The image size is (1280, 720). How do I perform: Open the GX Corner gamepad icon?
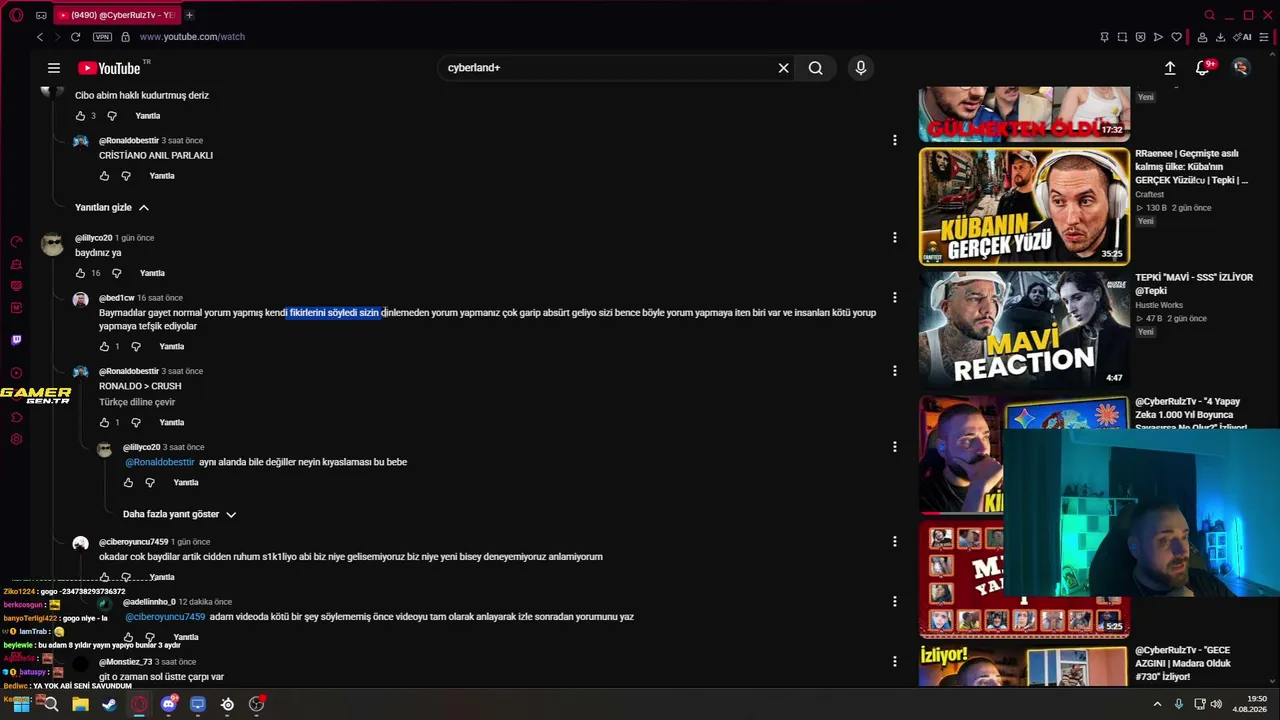coord(41,15)
